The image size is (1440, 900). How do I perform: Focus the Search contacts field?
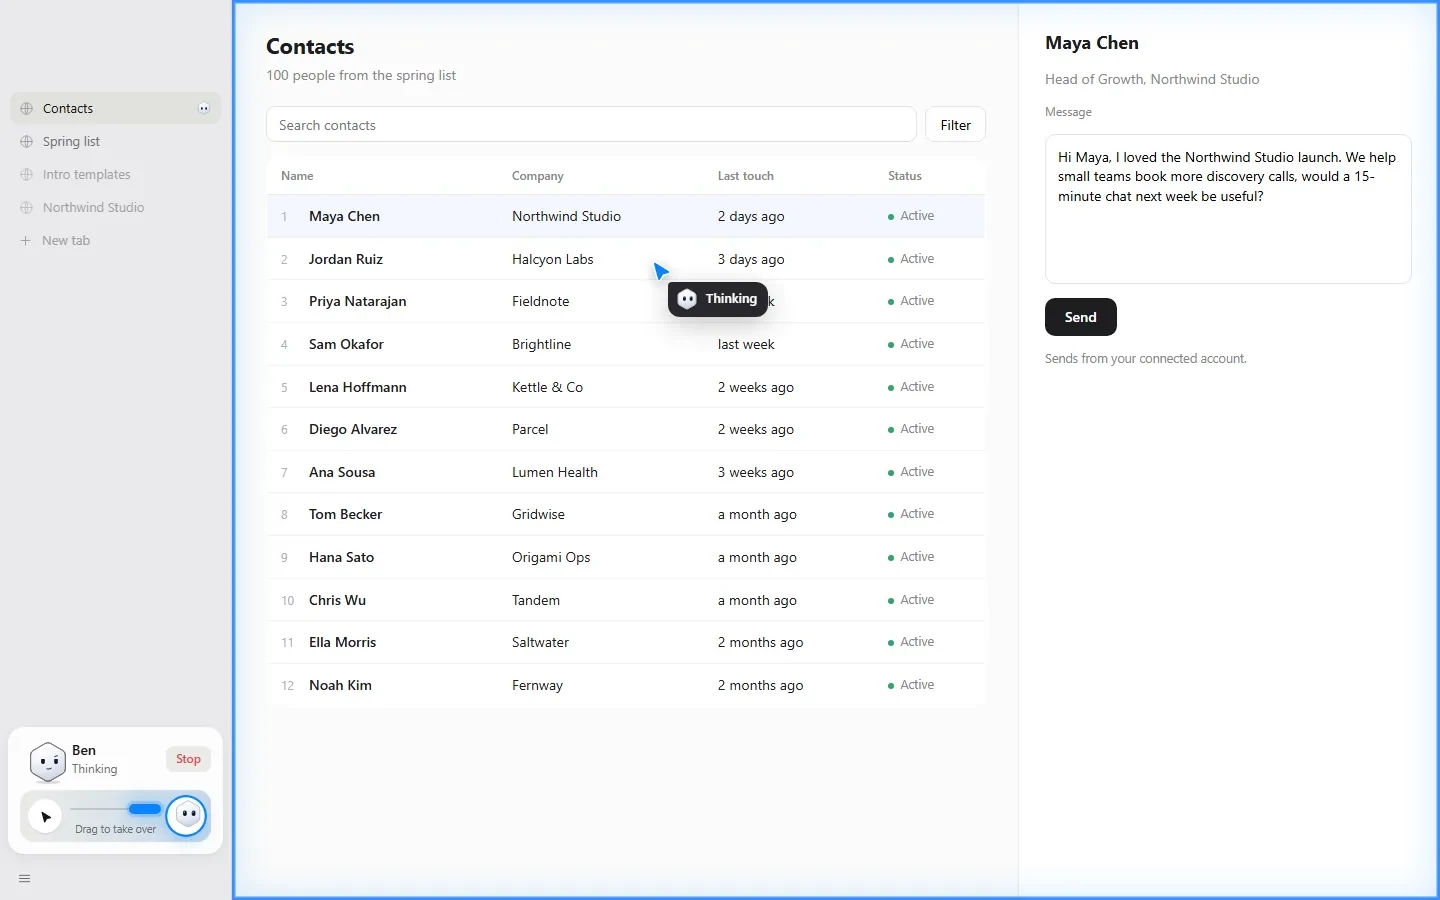click(x=591, y=125)
